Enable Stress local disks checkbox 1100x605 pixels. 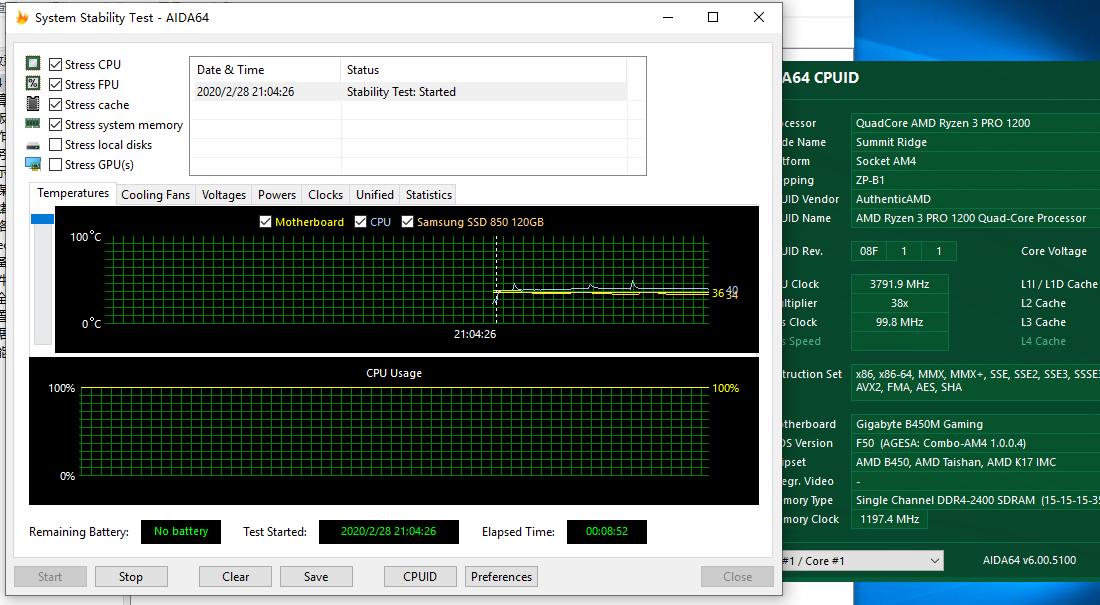55,145
